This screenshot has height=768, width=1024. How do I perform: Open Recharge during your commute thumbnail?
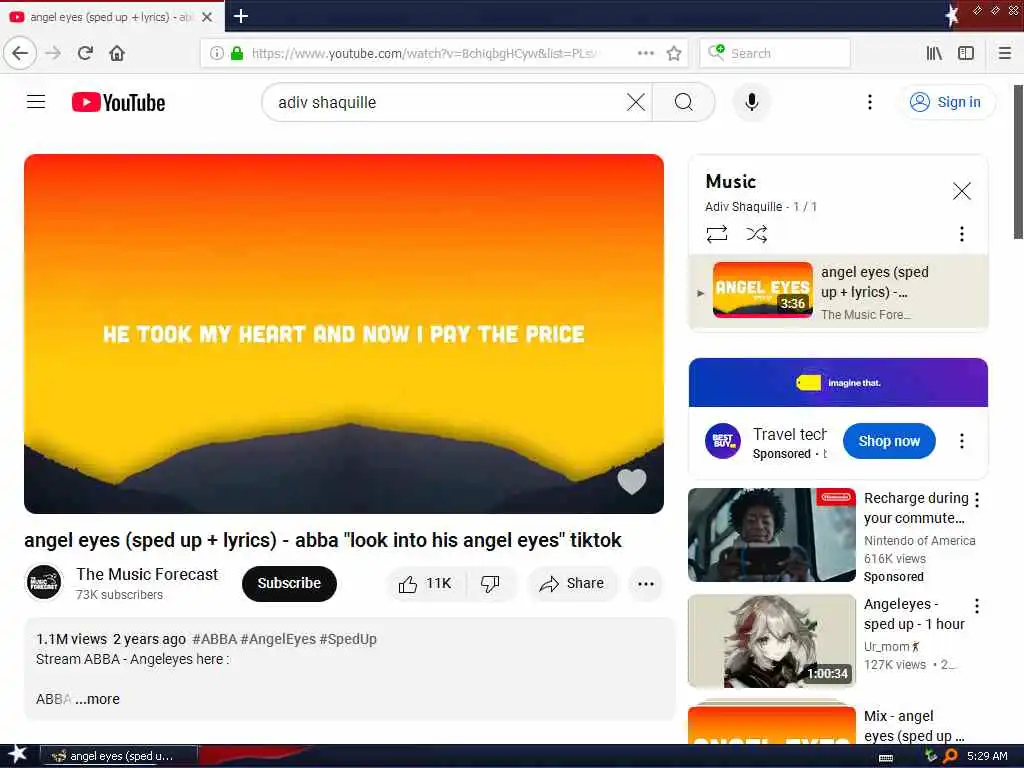pyautogui.click(x=772, y=534)
